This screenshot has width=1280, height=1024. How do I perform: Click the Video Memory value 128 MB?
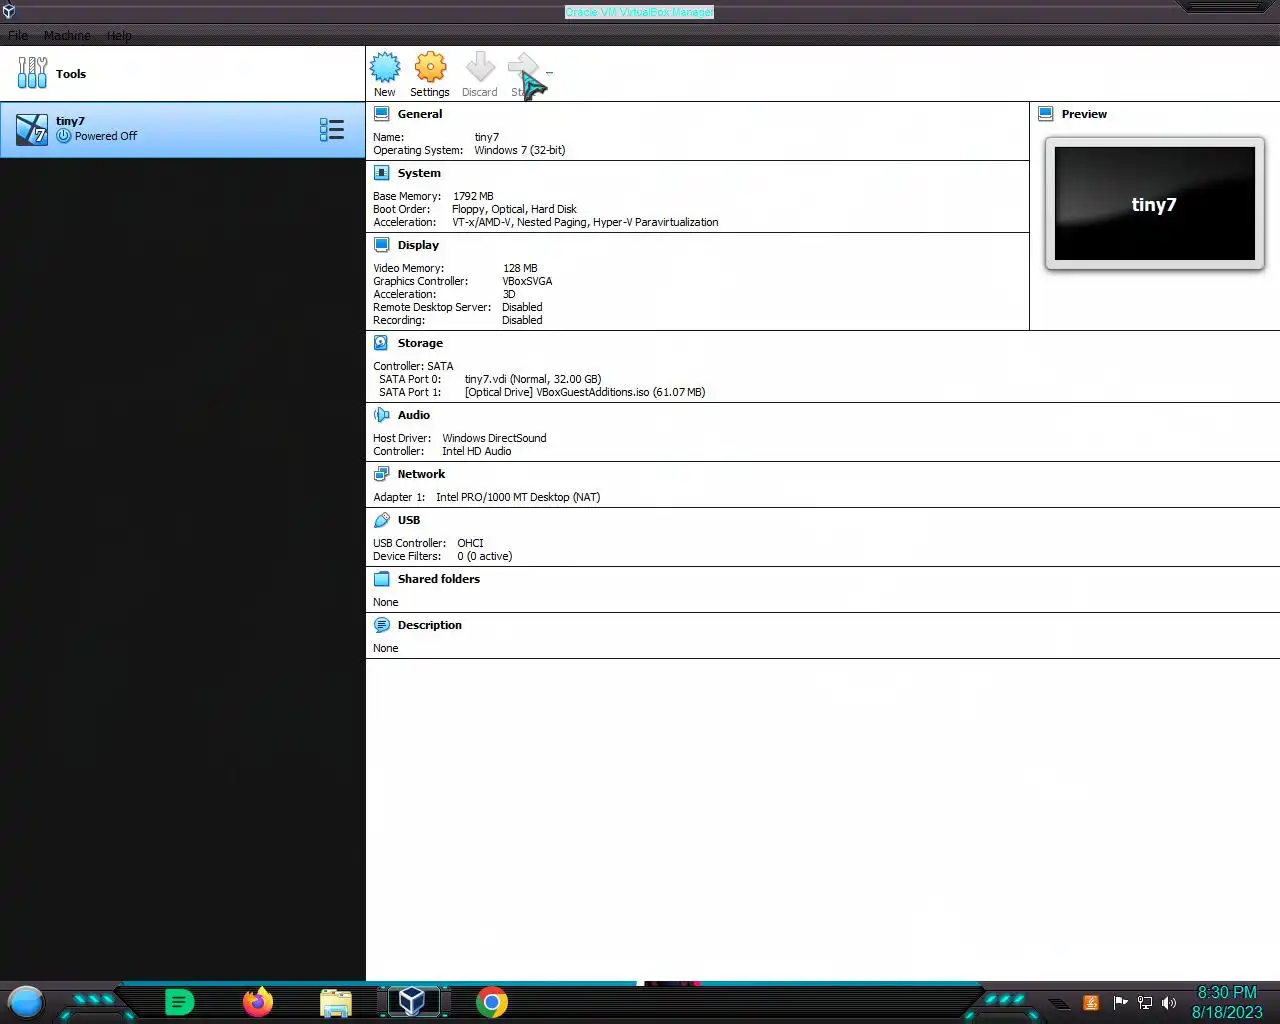tap(520, 268)
